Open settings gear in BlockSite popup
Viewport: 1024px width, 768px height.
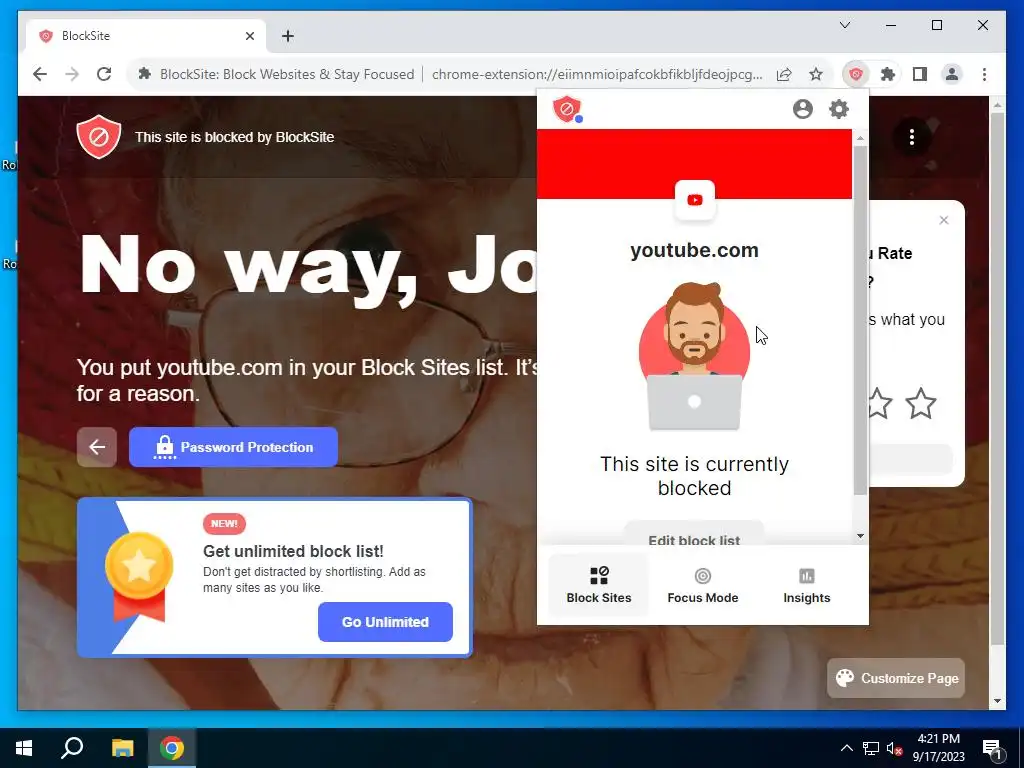coord(839,108)
